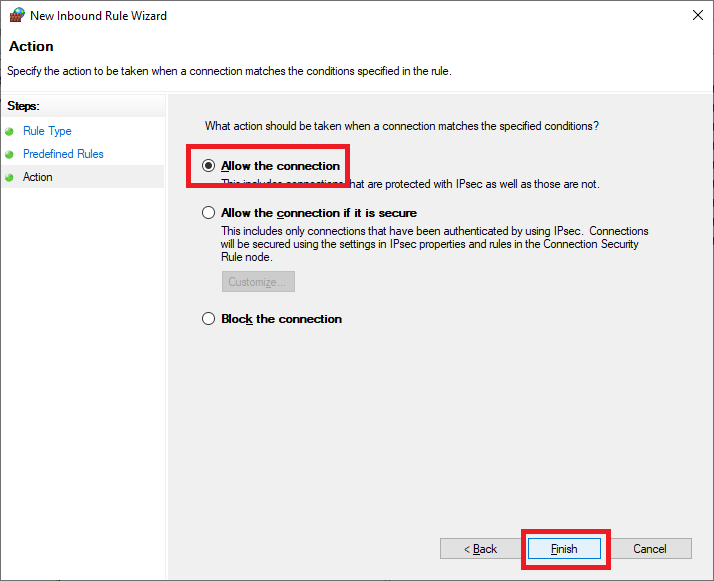This screenshot has height=581, width=714.
Task: Click Finish to create the rule
Action: click(x=564, y=549)
